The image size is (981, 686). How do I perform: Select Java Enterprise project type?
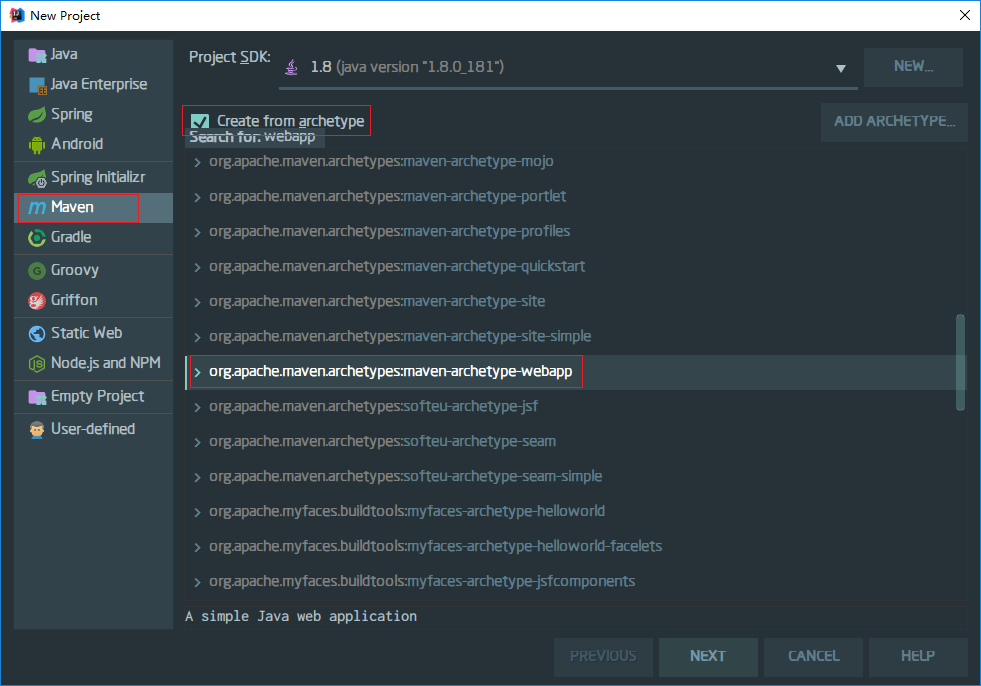click(x=93, y=84)
